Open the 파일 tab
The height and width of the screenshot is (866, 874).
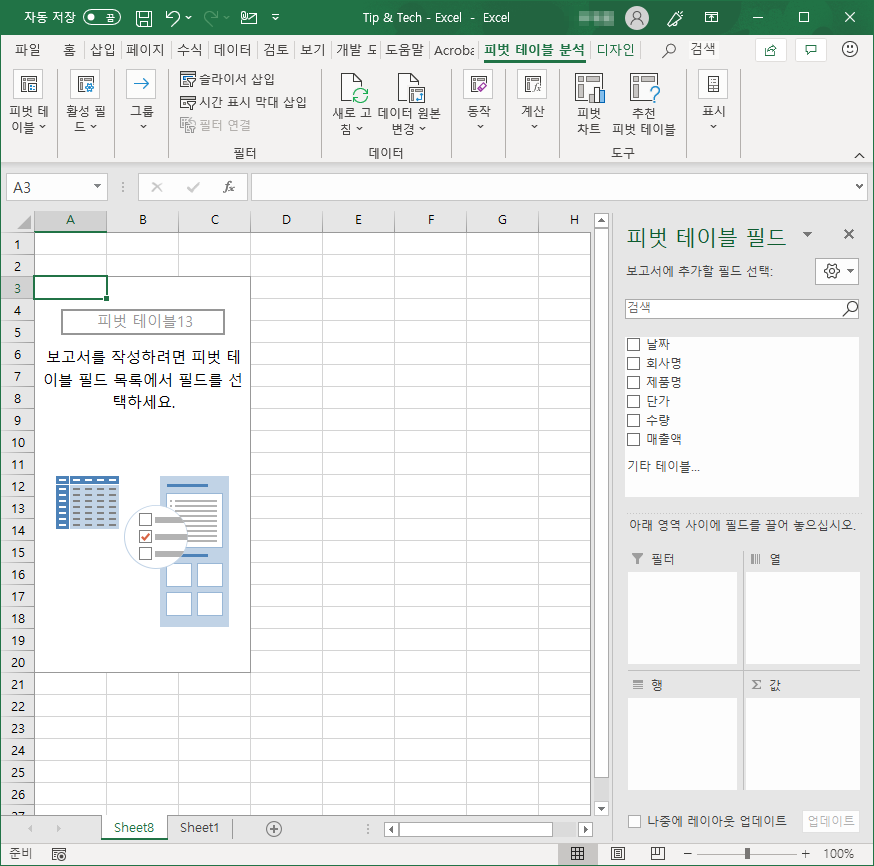tap(27, 50)
